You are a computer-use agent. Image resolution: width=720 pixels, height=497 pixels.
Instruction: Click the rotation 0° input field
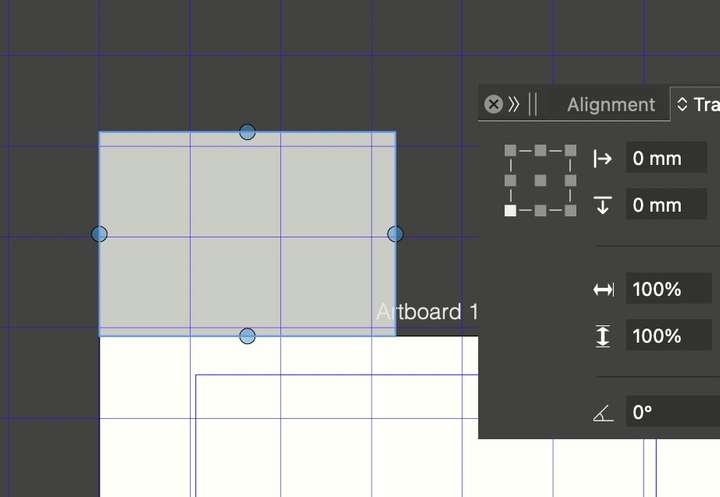[670, 412]
